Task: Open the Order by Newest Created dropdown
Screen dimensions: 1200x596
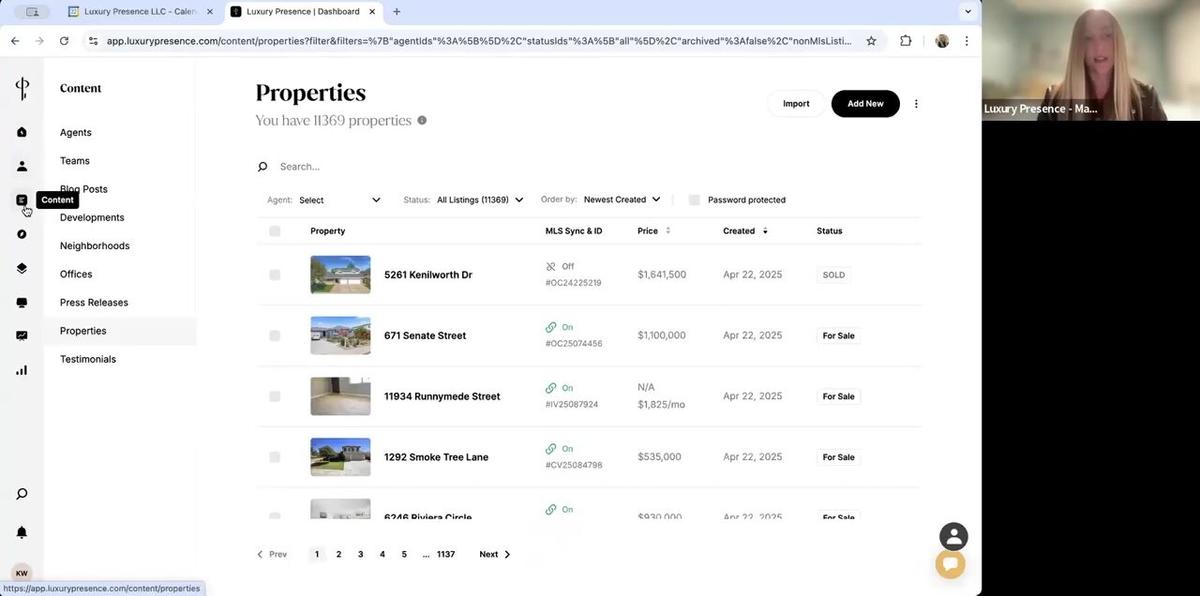Action: [622, 200]
